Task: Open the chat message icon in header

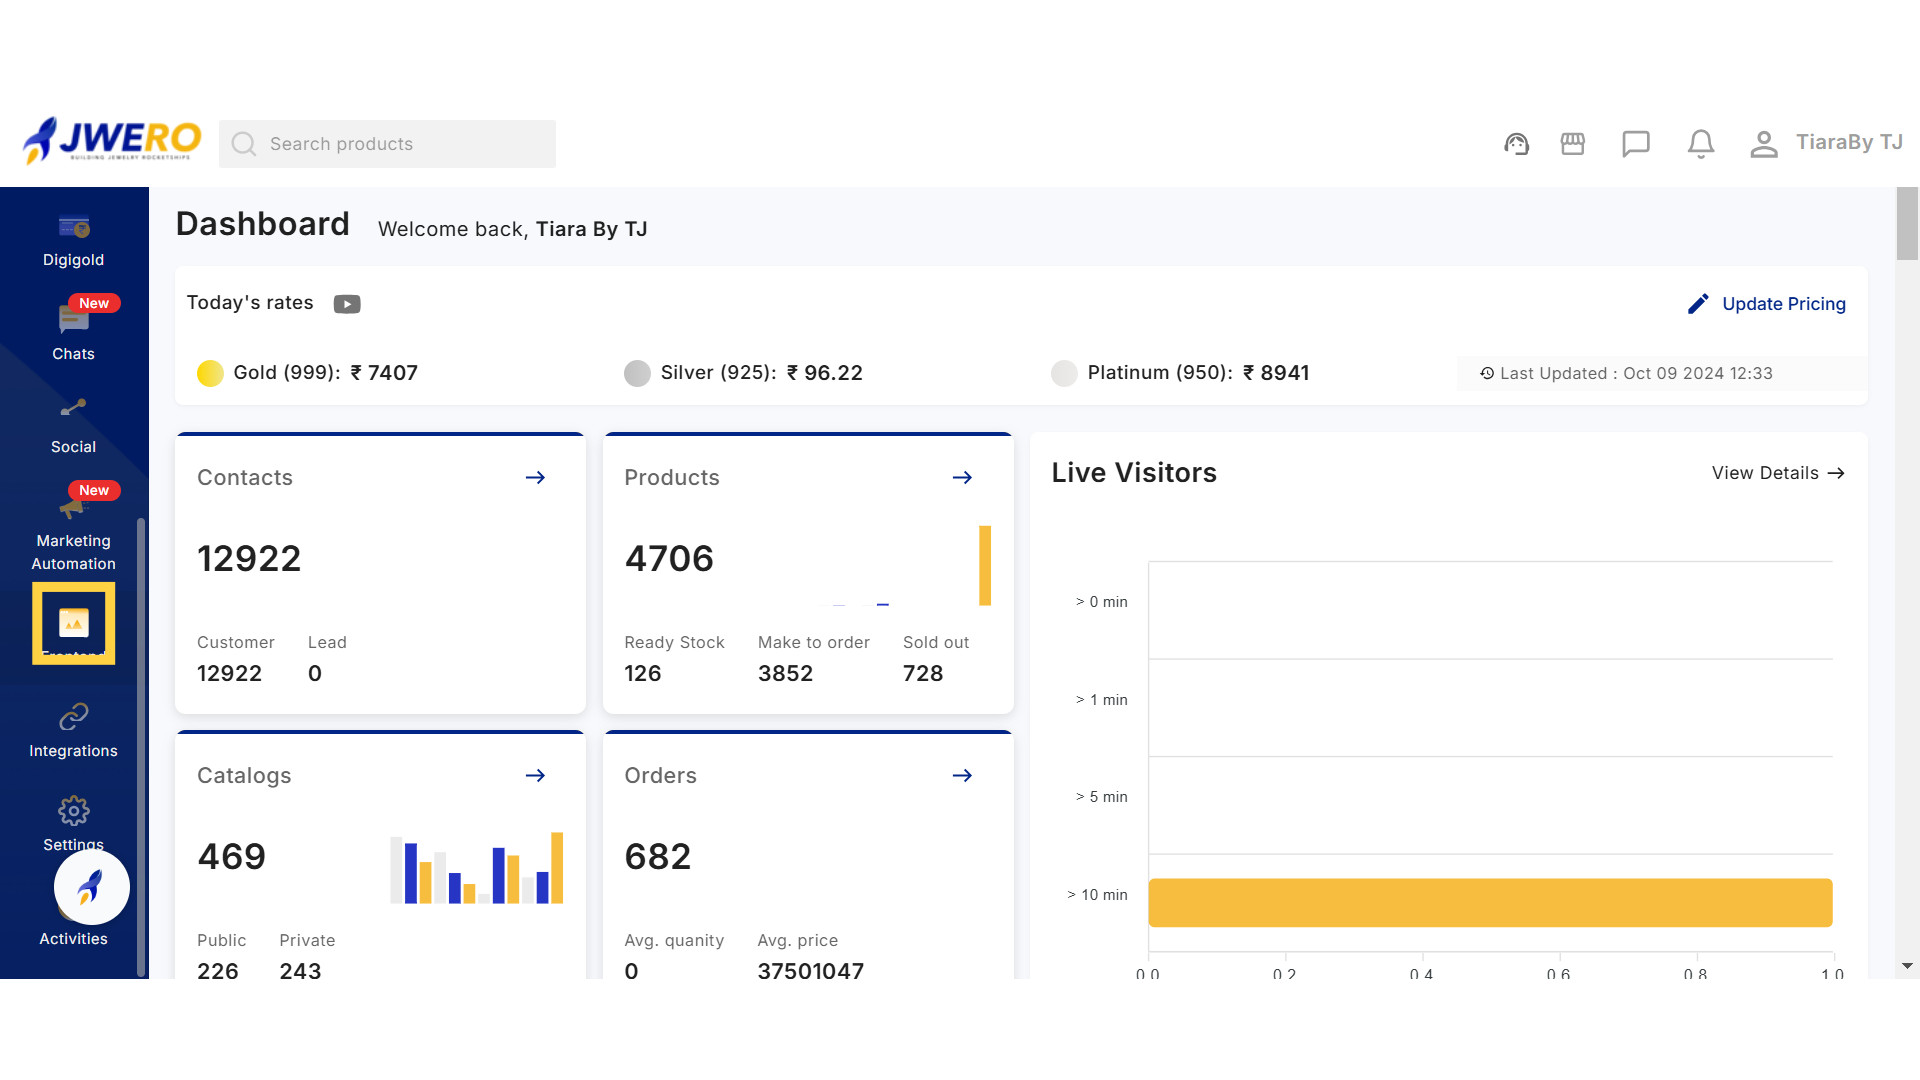Action: tap(1635, 144)
